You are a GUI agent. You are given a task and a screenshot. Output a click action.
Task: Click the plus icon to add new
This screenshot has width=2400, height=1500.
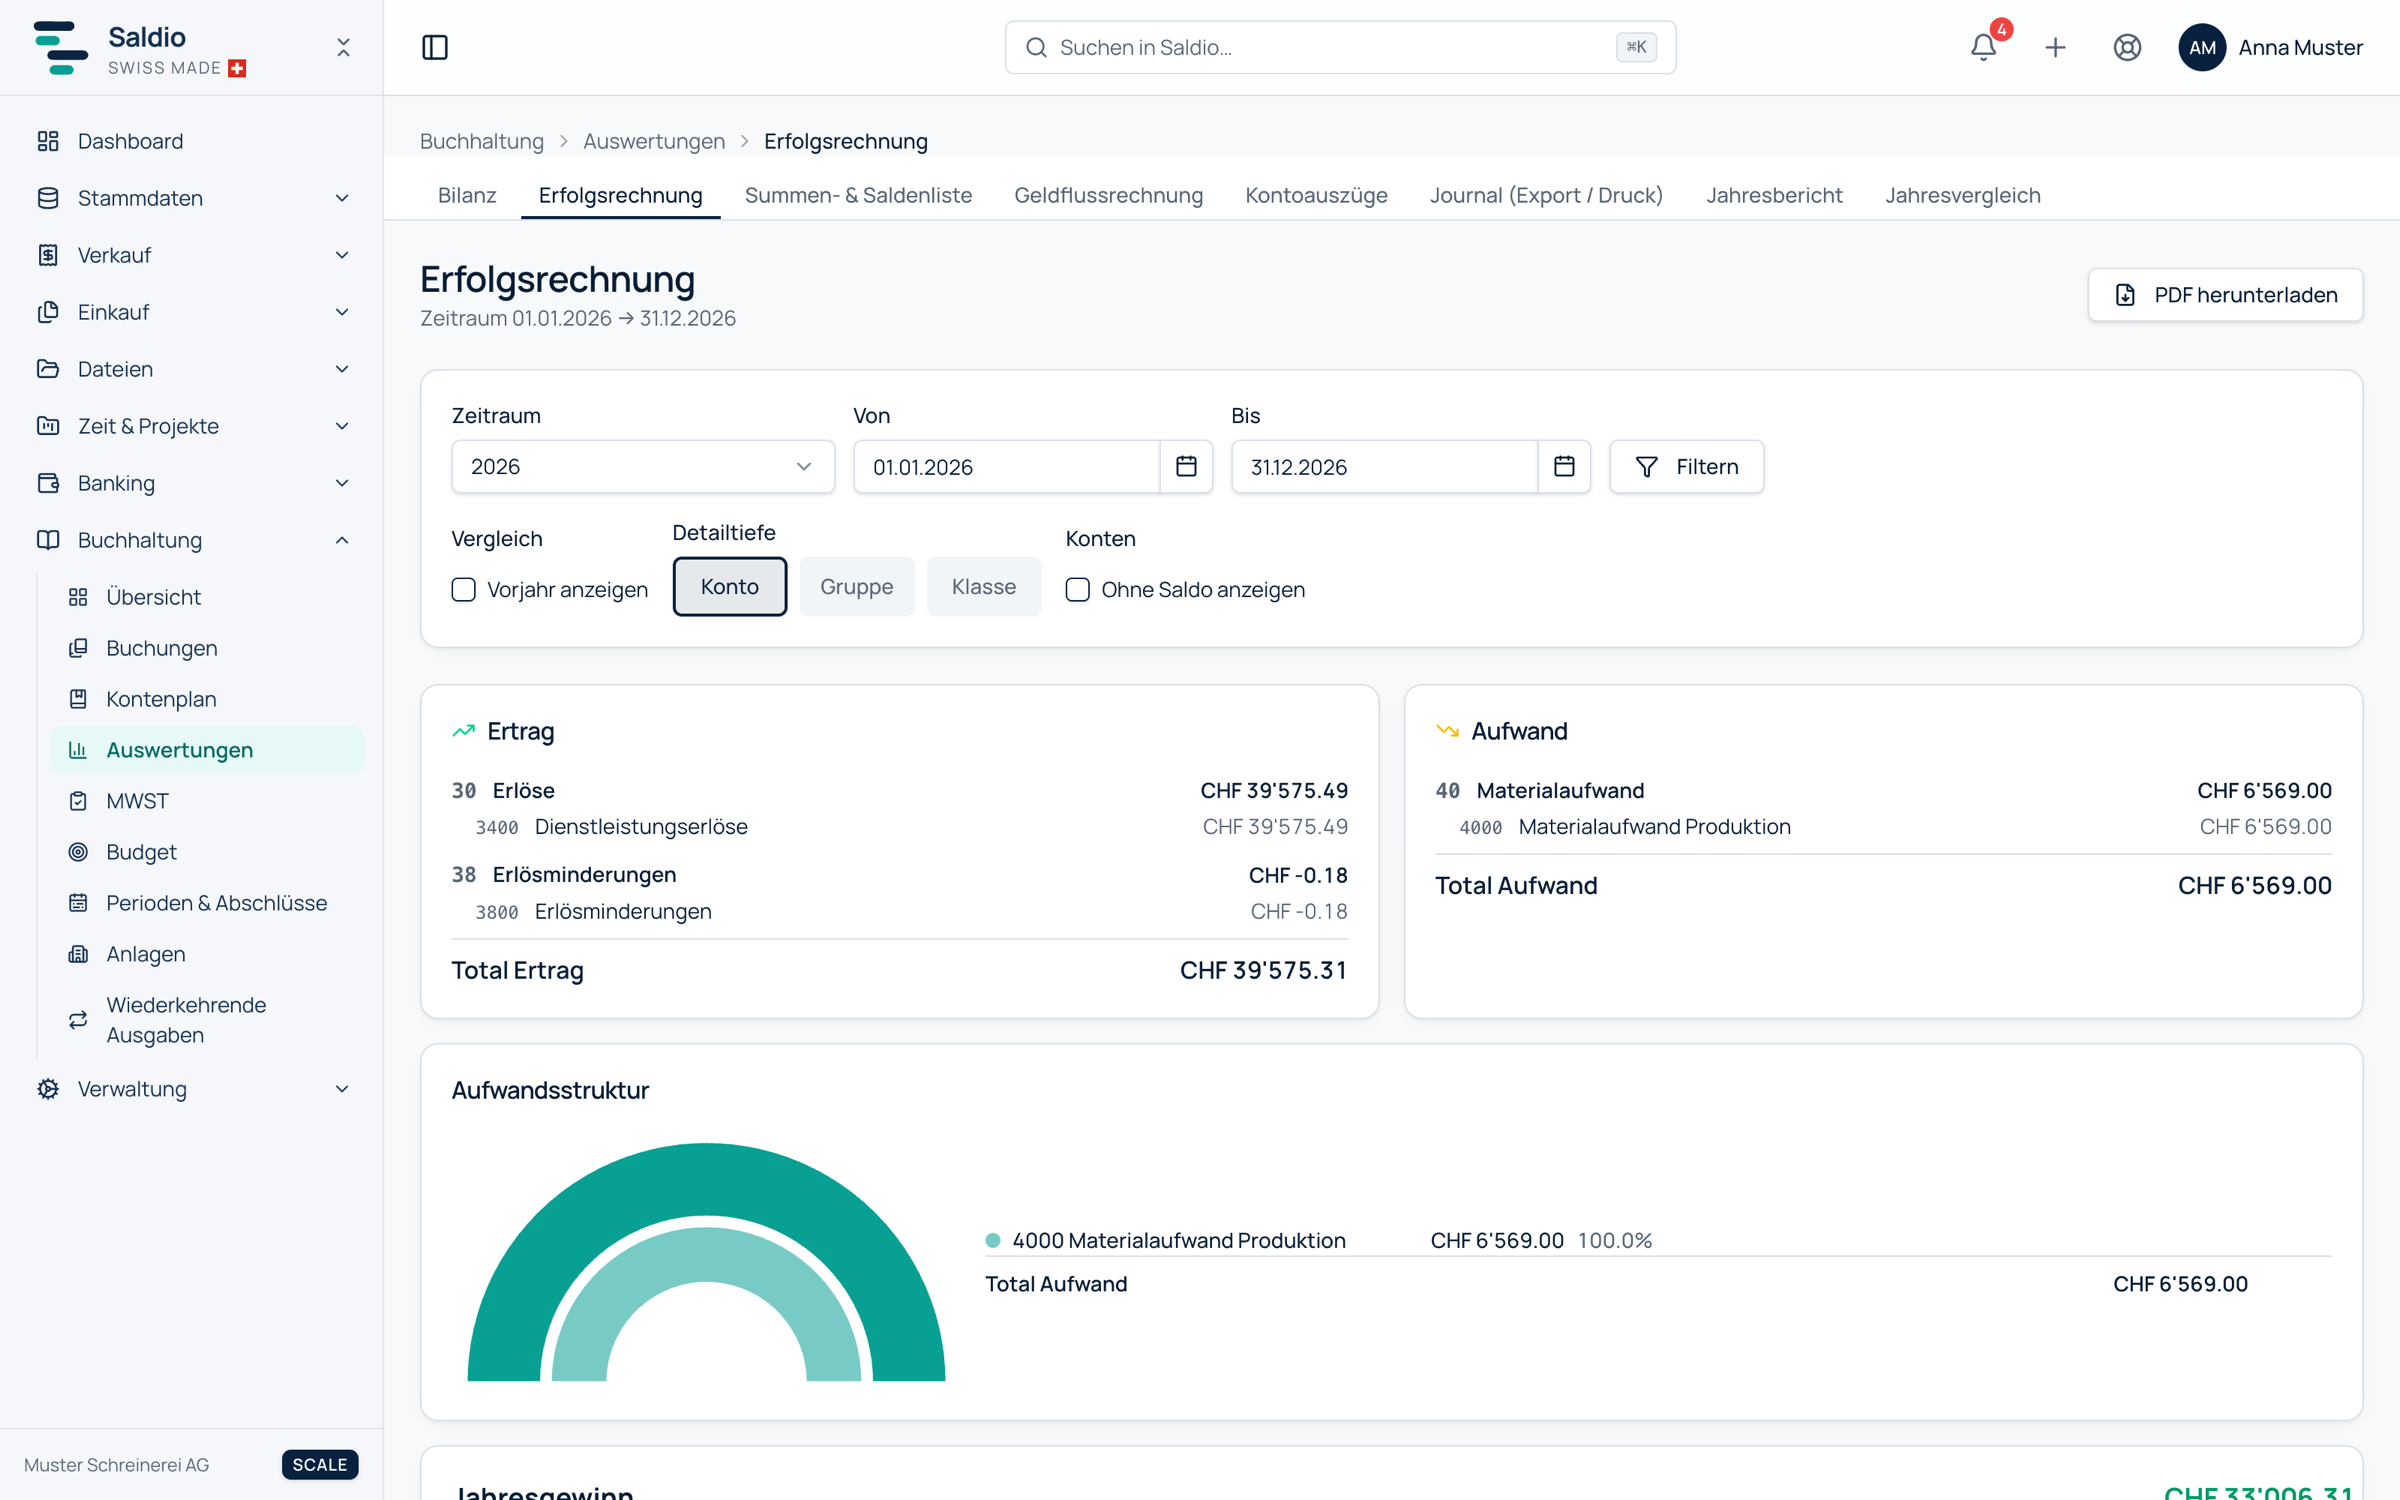(x=2055, y=47)
